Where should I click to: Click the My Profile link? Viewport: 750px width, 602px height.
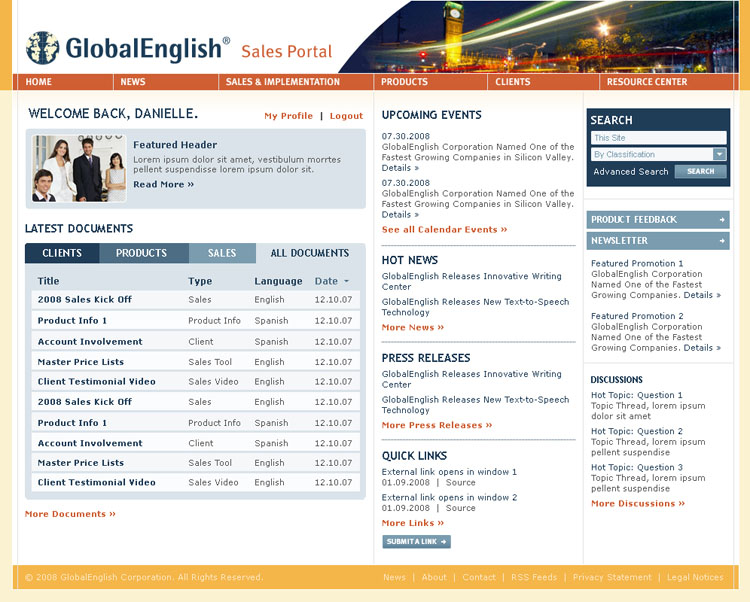288,116
